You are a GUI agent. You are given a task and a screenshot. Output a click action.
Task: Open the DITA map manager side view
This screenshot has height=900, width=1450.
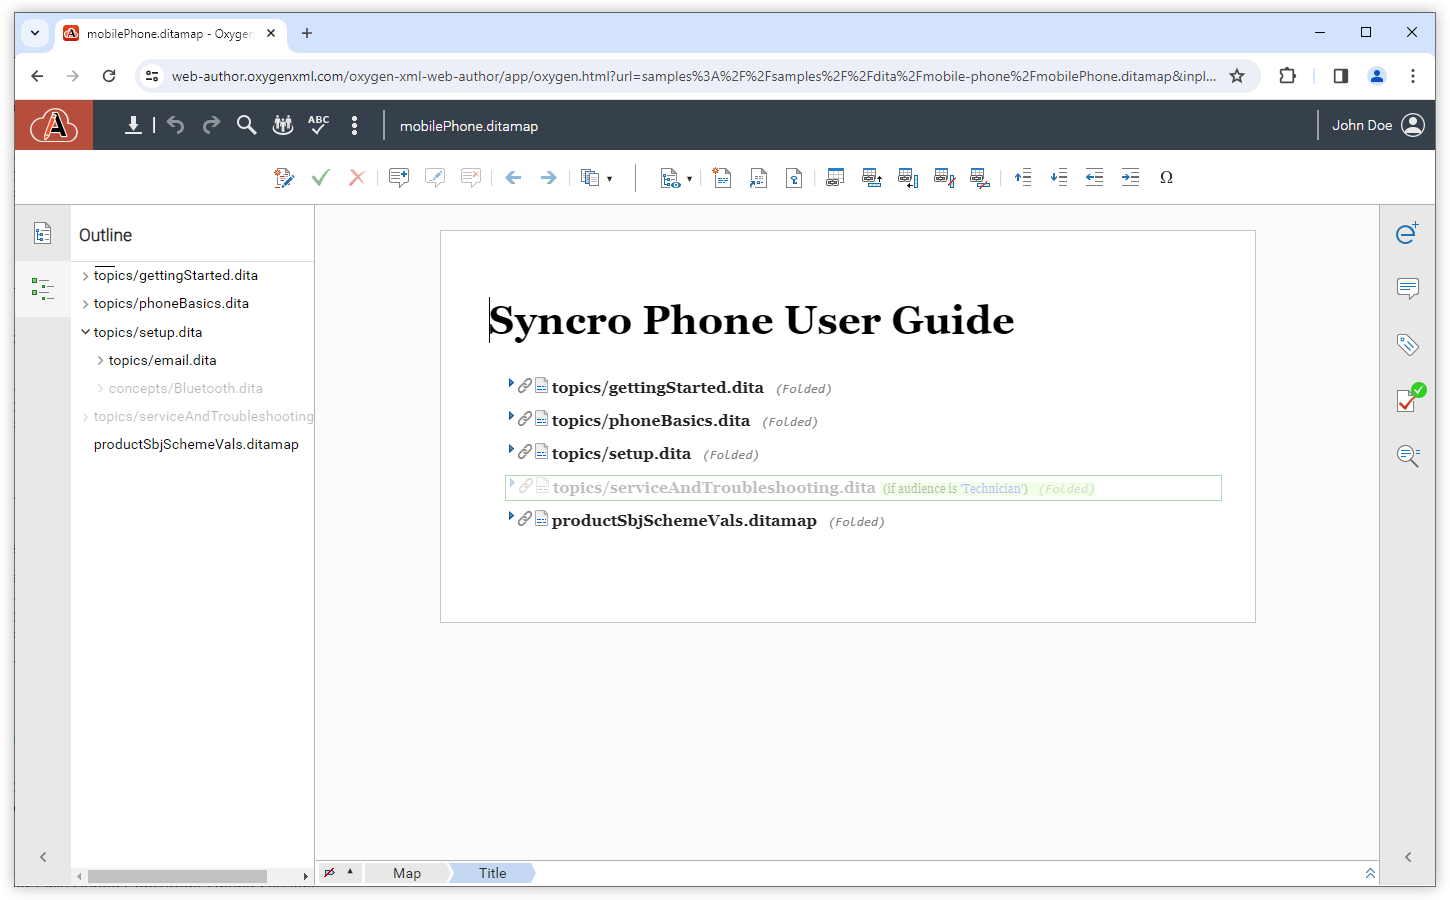pos(42,234)
